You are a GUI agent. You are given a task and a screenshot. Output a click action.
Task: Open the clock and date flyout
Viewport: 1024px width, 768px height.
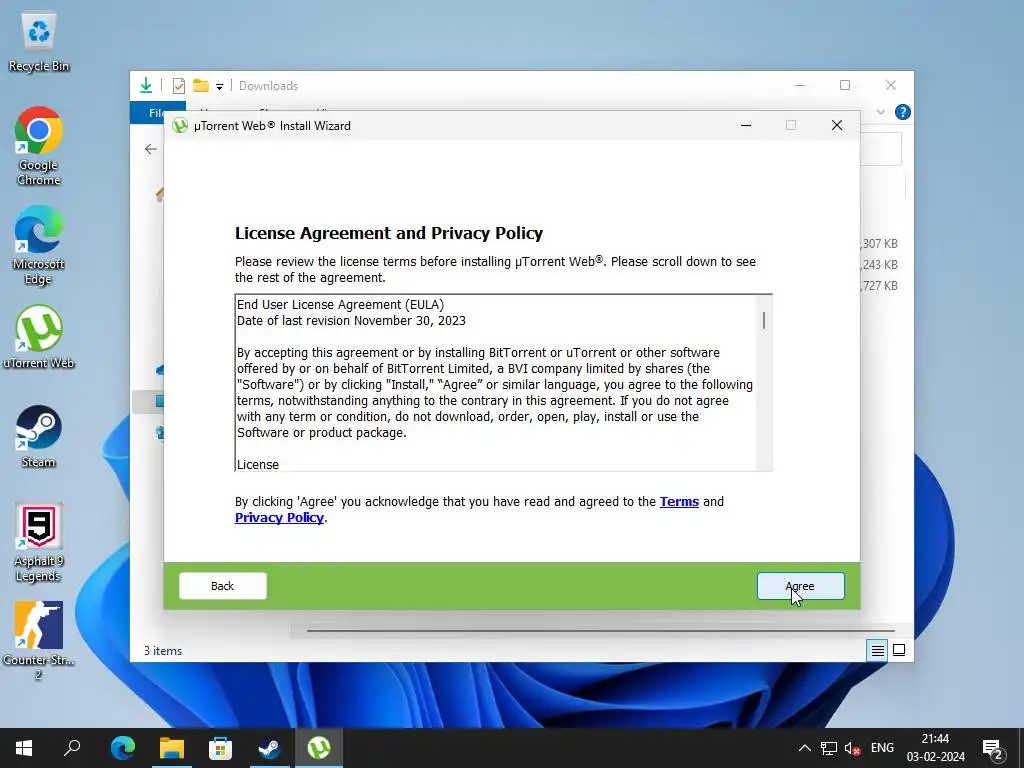point(935,748)
